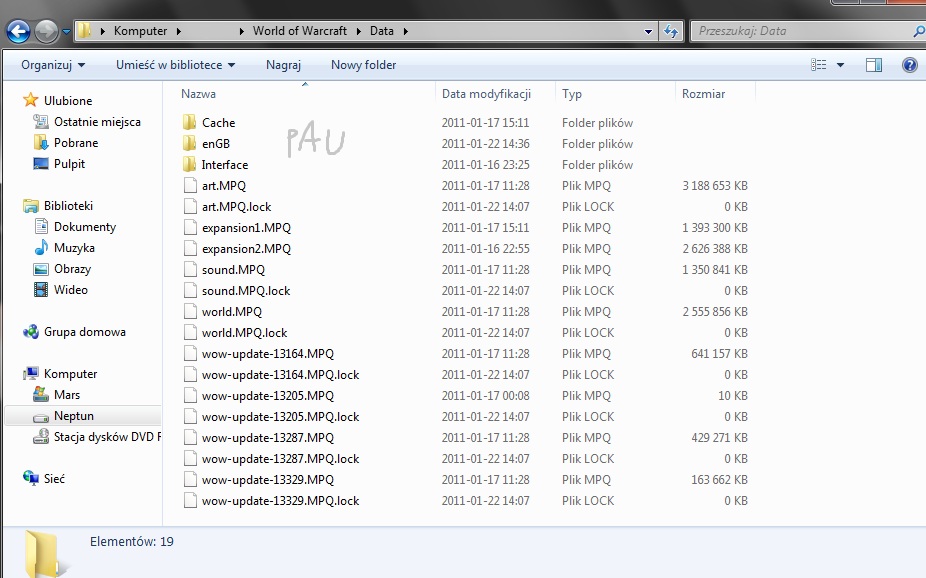Image resolution: width=926 pixels, height=578 pixels.
Task: Expand the arrow after Komputer breadcrumb
Action: (178, 31)
